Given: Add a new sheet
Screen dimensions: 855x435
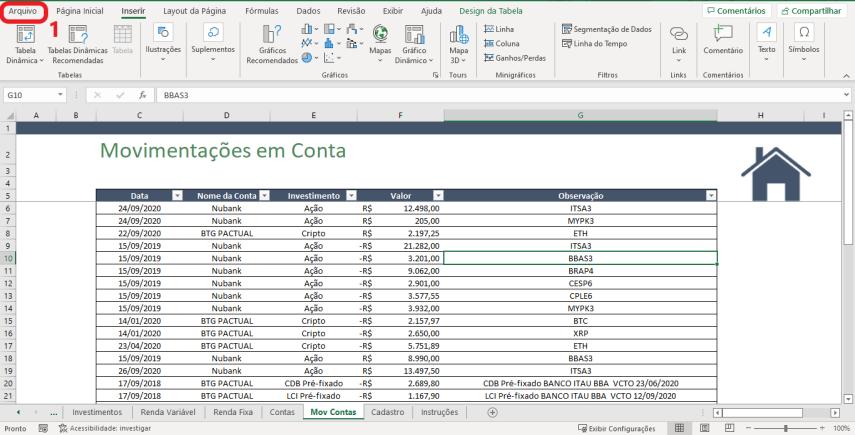Looking at the screenshot, I should [492, 413].
